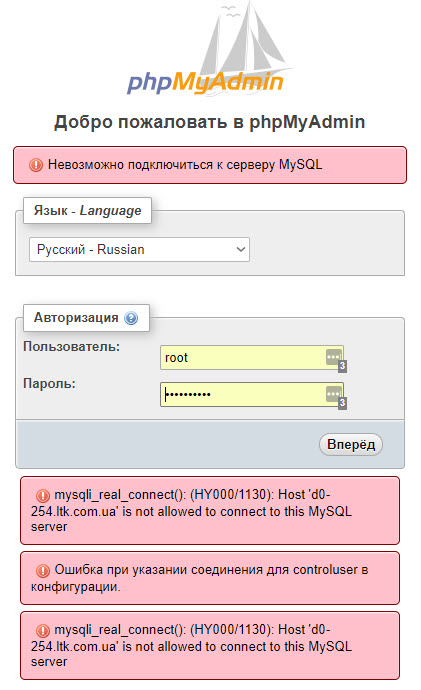The width and height of the screenshot is (421, 690).
Task: Click error icon beside 'Невозможно подключиться' message
Action: point(36,165)
